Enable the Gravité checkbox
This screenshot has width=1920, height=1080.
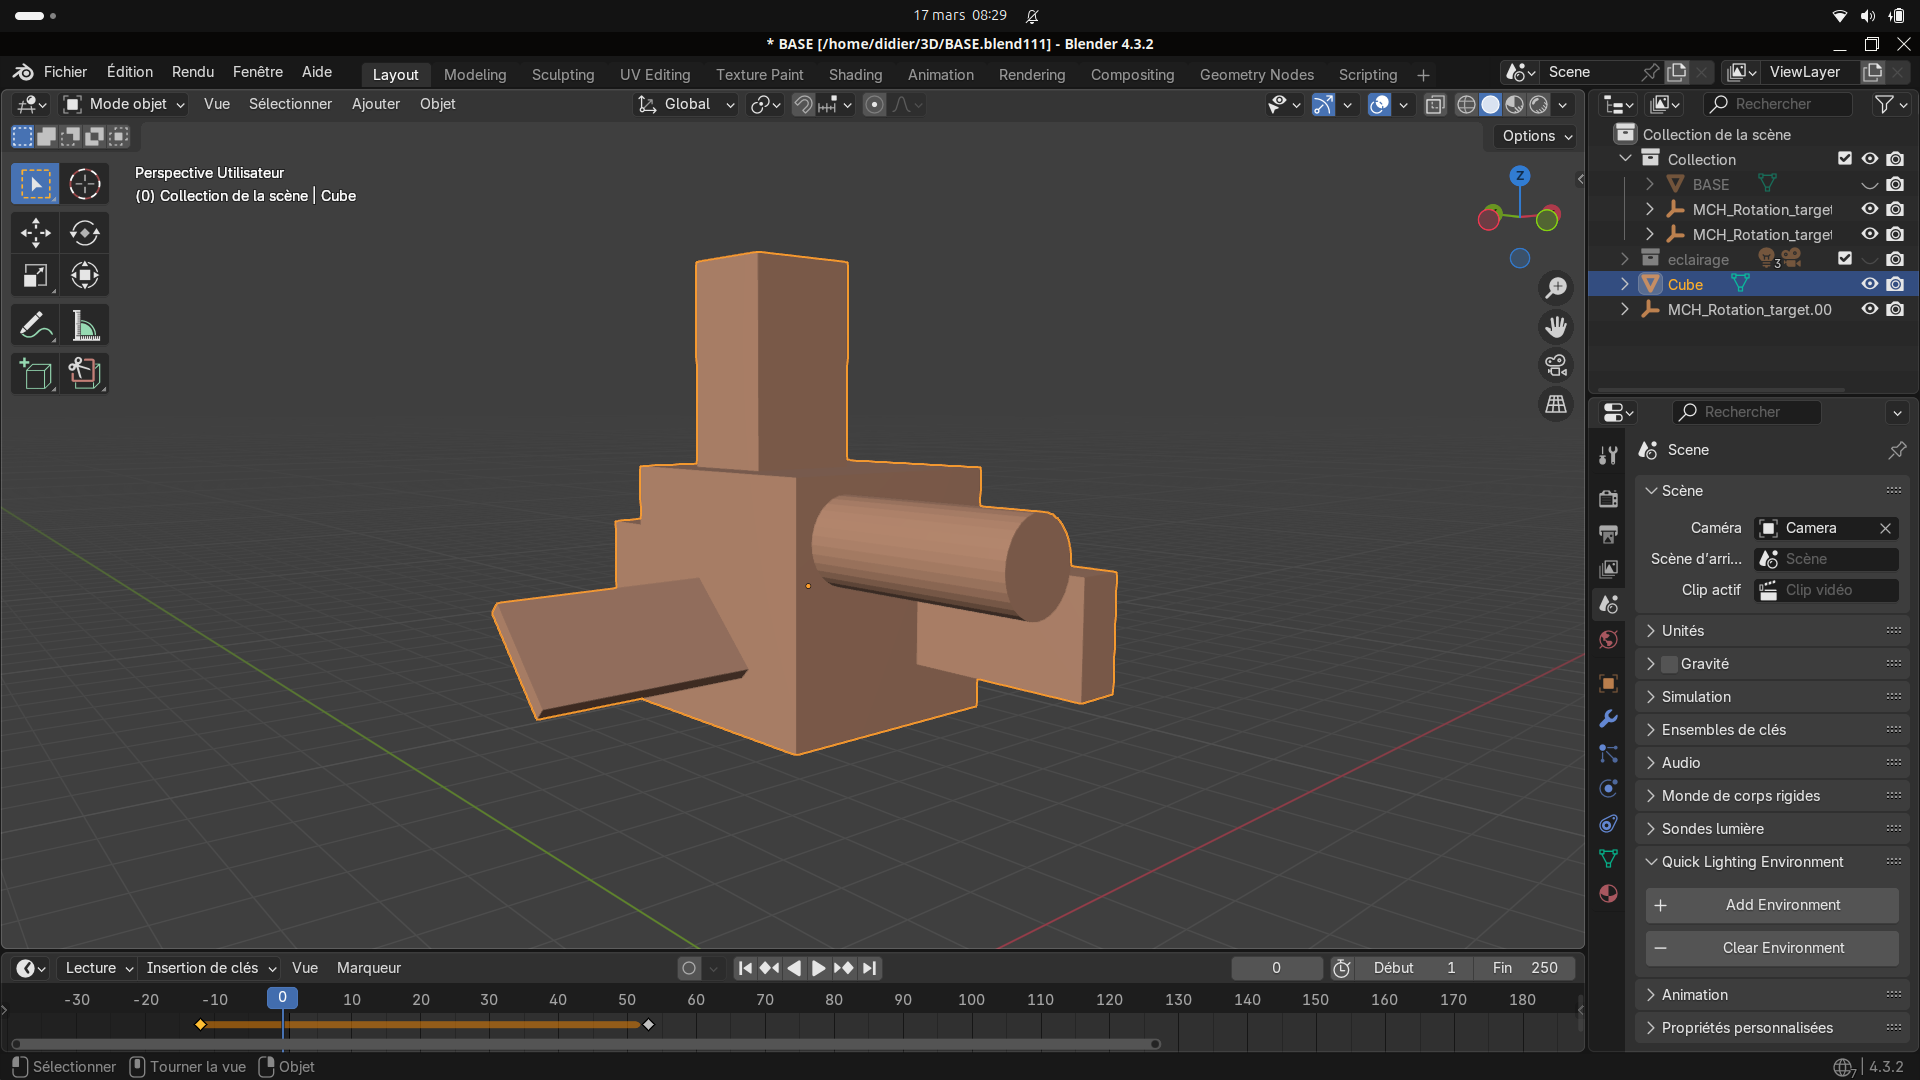[1669, 664]
